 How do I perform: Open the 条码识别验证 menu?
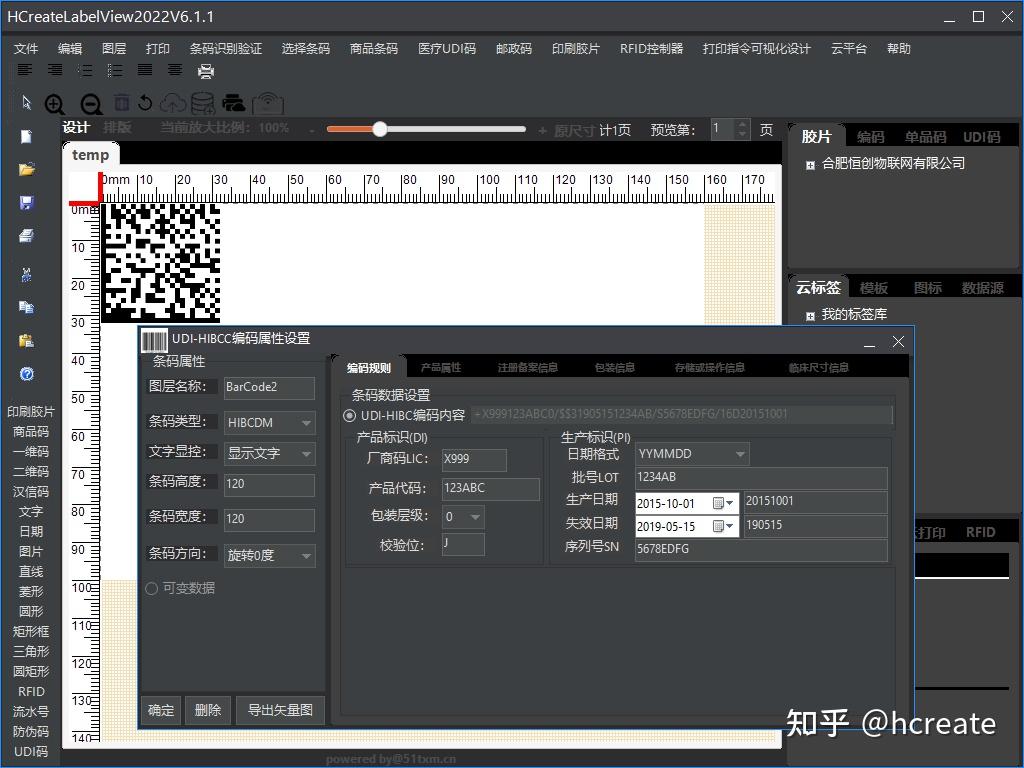click(x=226, y=48)
